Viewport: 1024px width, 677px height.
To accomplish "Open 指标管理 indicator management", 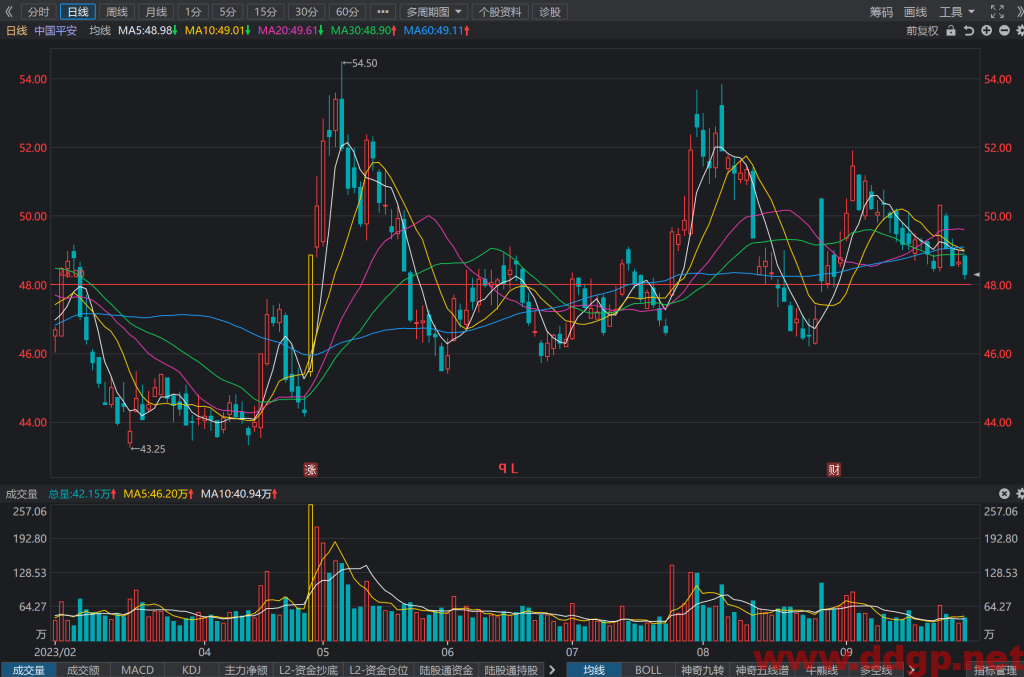I will 995,670.
